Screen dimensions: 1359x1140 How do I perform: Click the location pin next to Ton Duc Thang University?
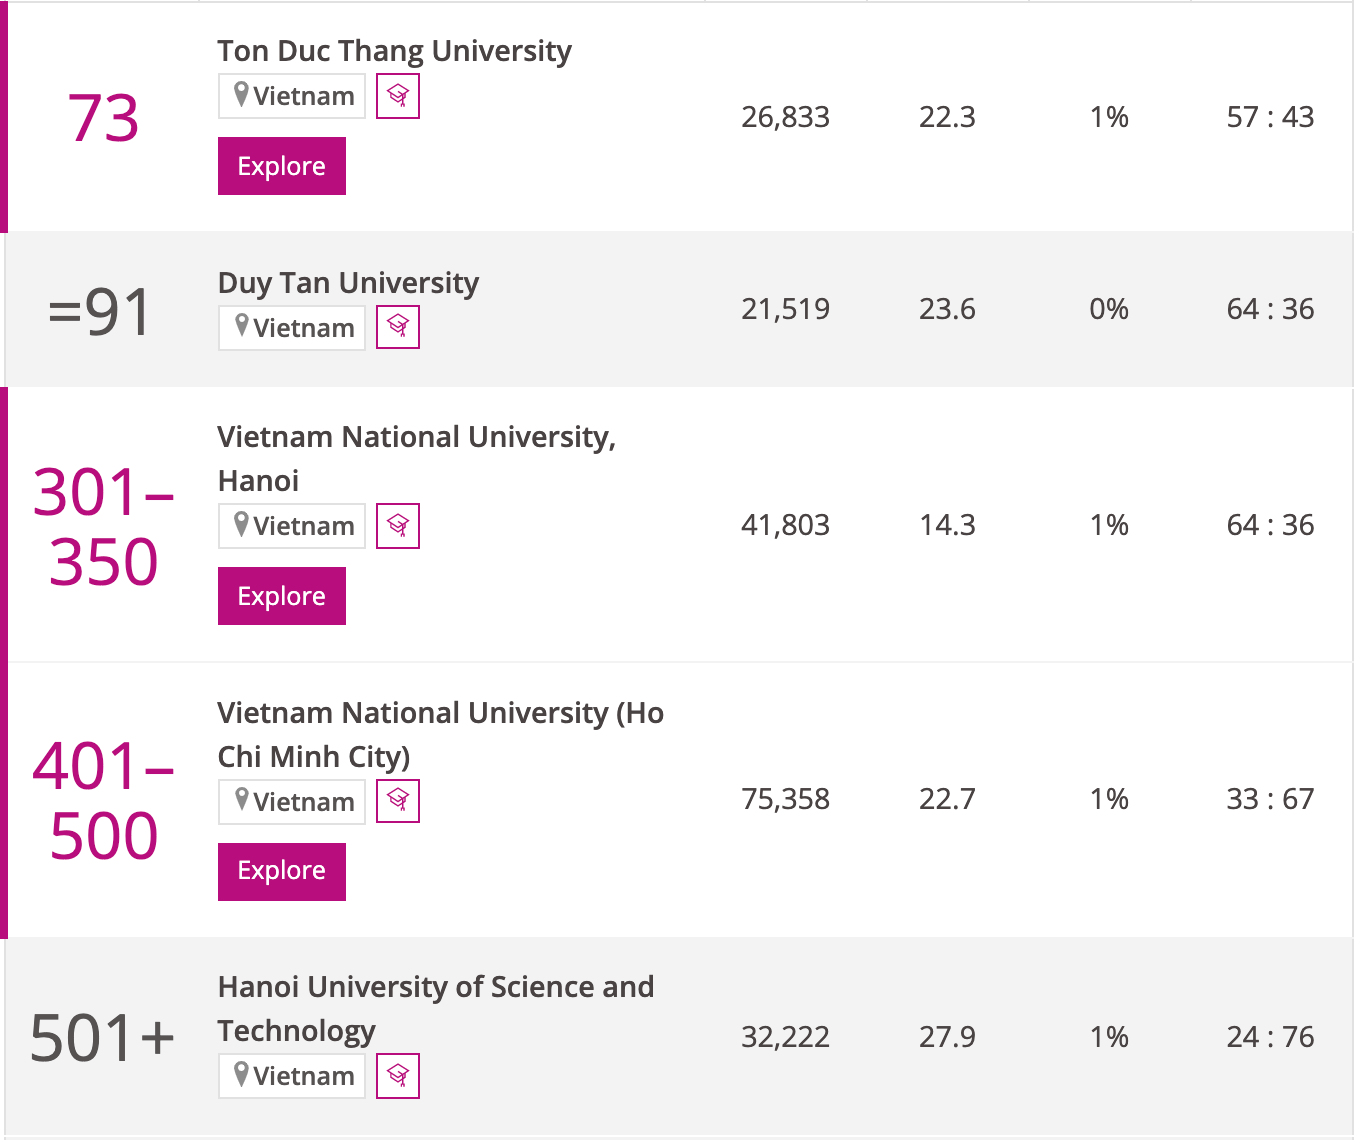tap(240, 96)
